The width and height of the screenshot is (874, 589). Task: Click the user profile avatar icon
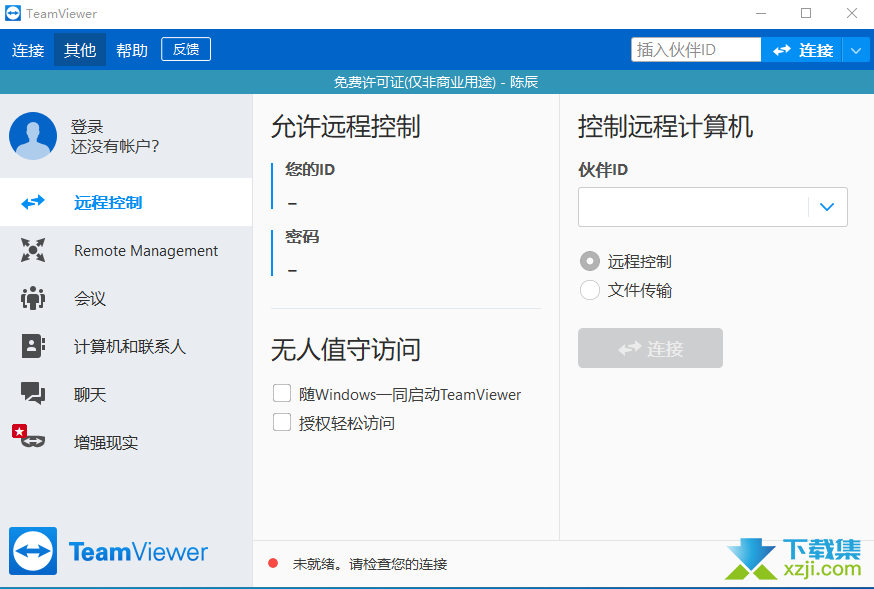(33, 136)
